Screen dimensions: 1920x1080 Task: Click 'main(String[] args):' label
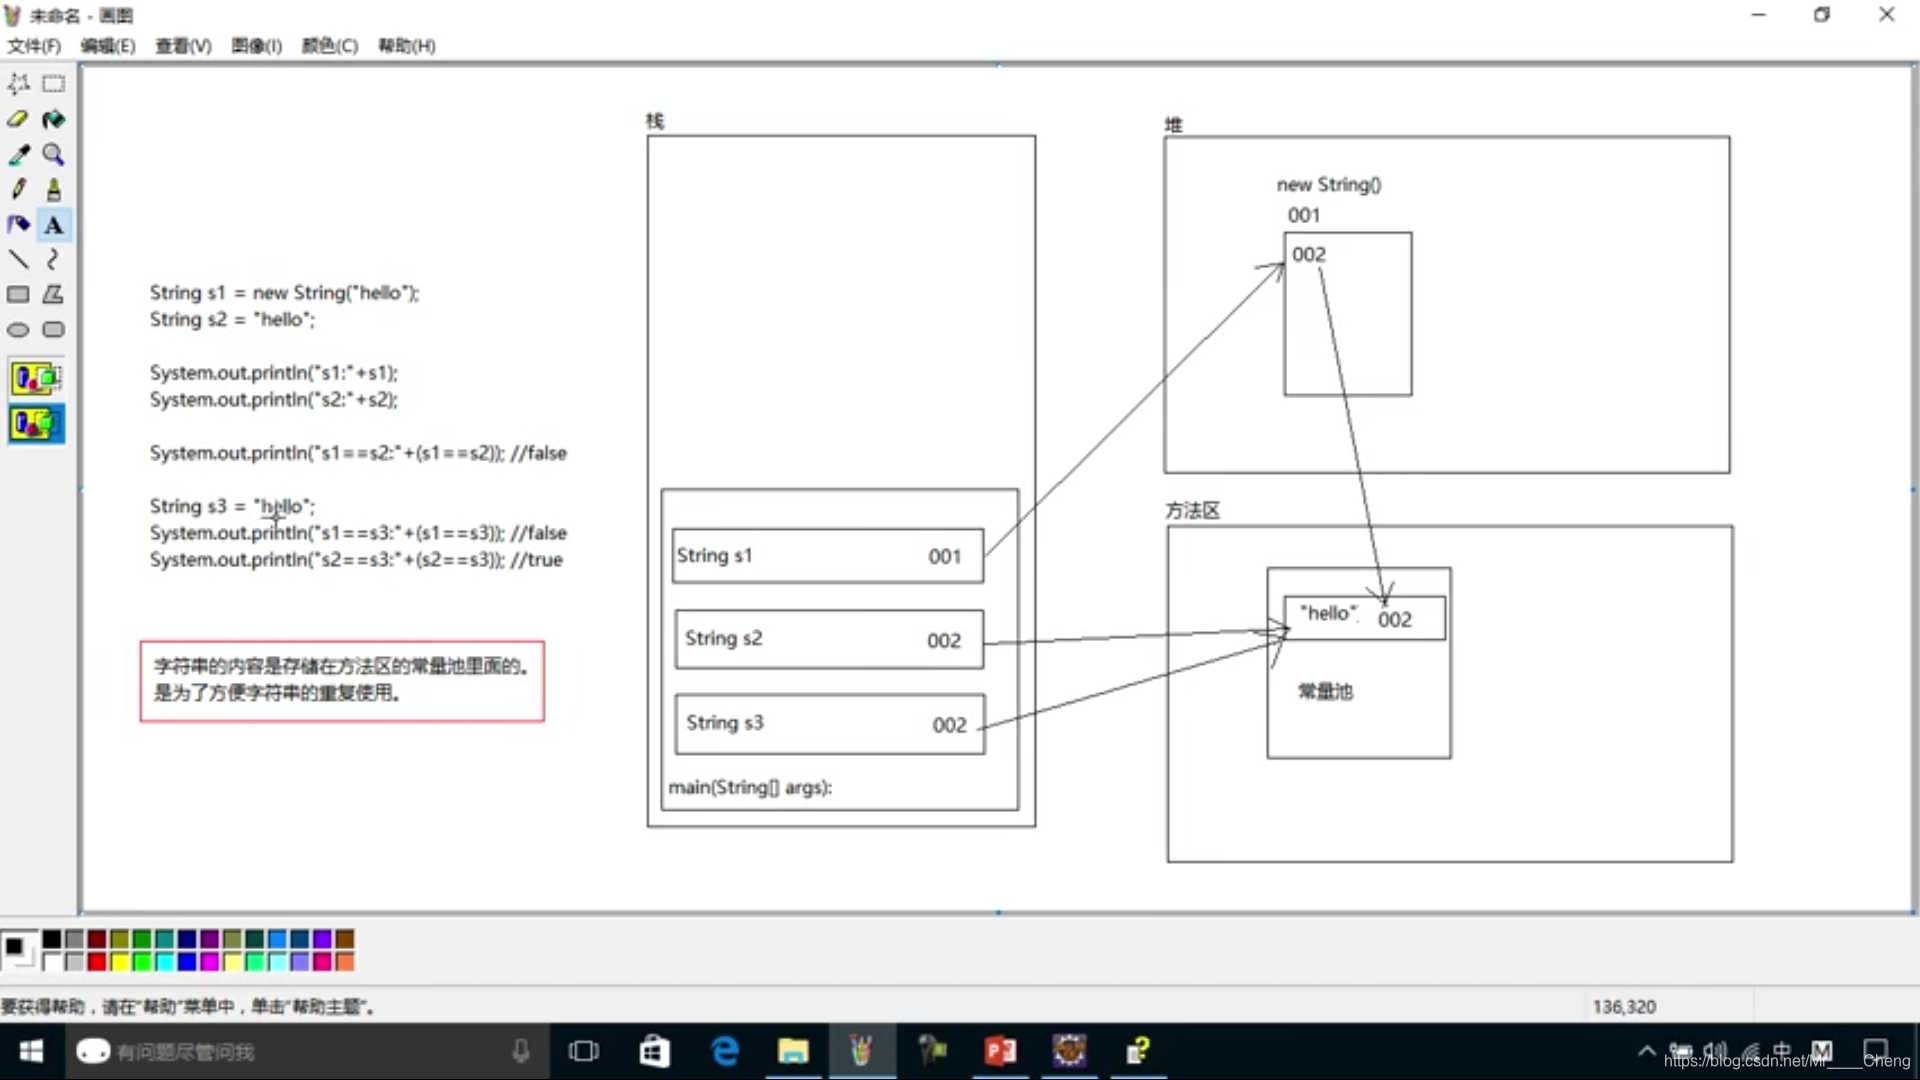point(750,788)
